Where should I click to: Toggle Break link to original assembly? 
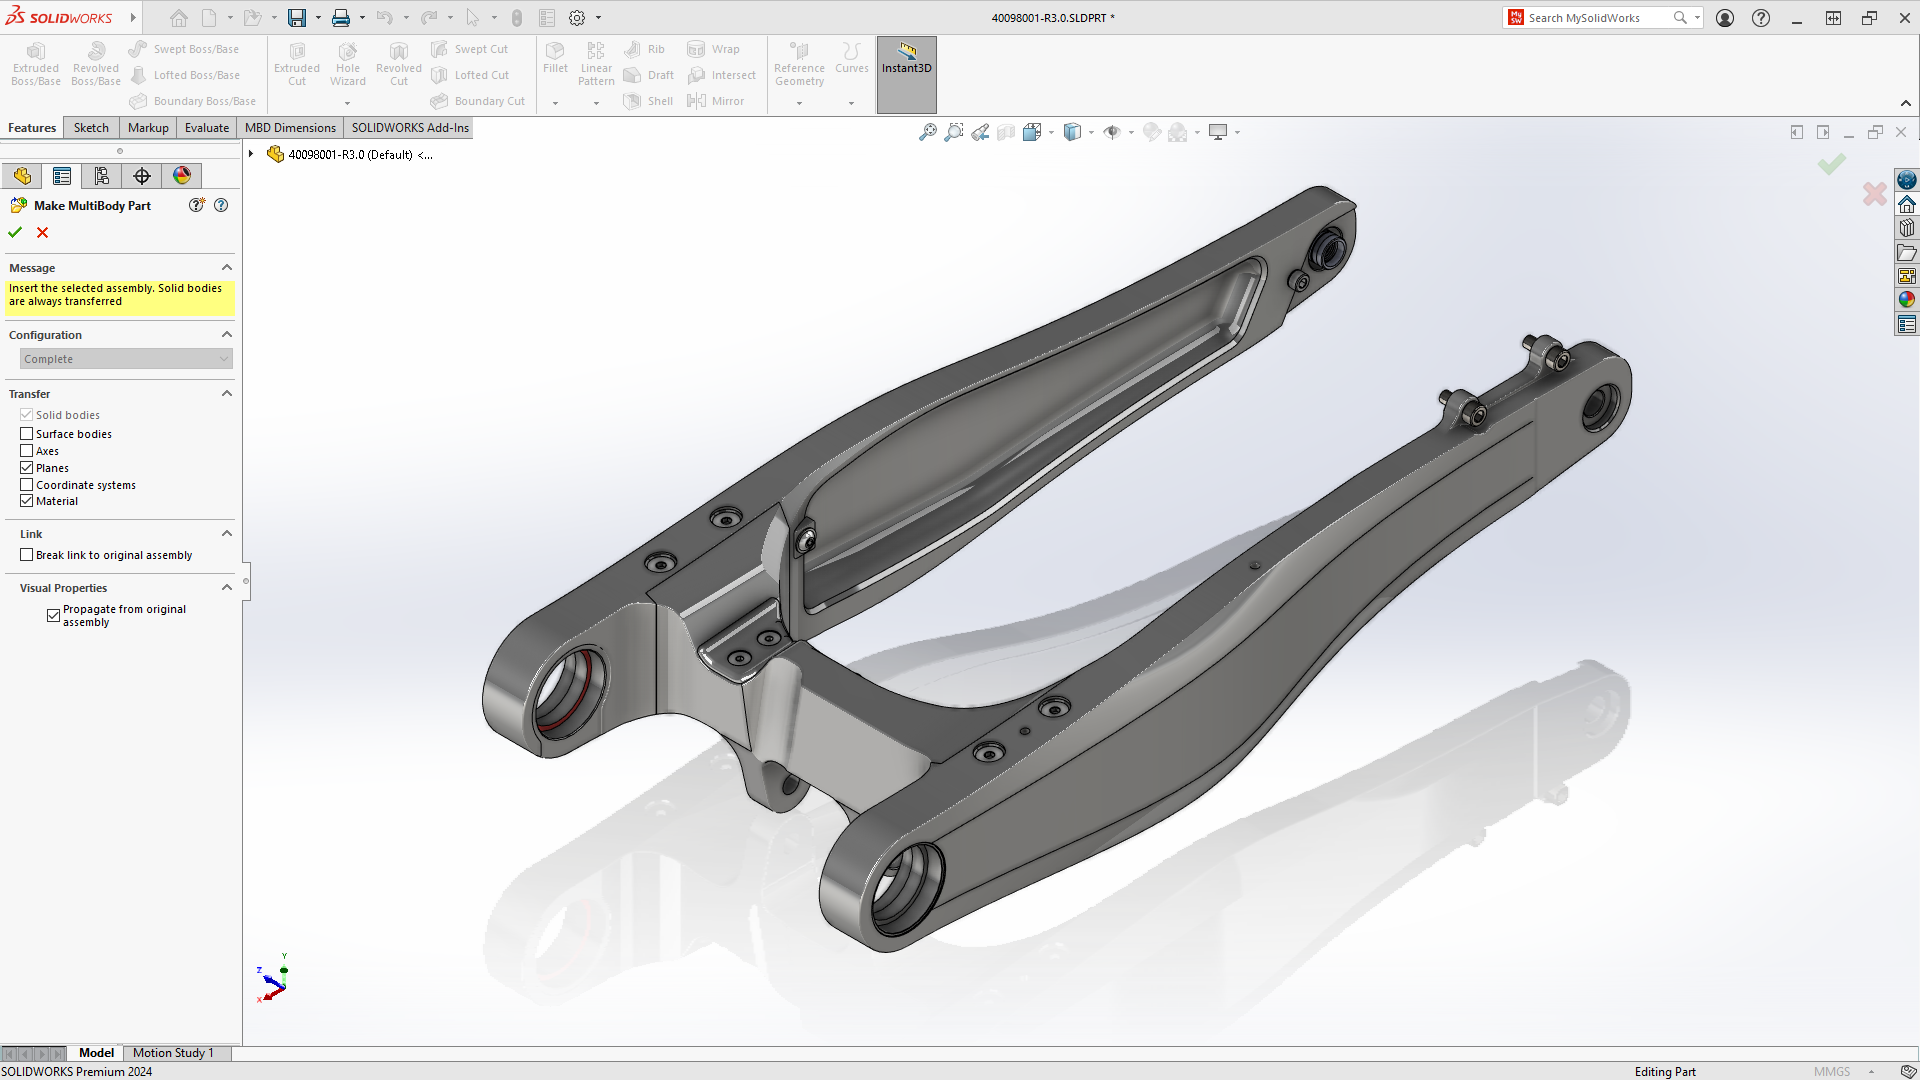click(x=26, y=554)
